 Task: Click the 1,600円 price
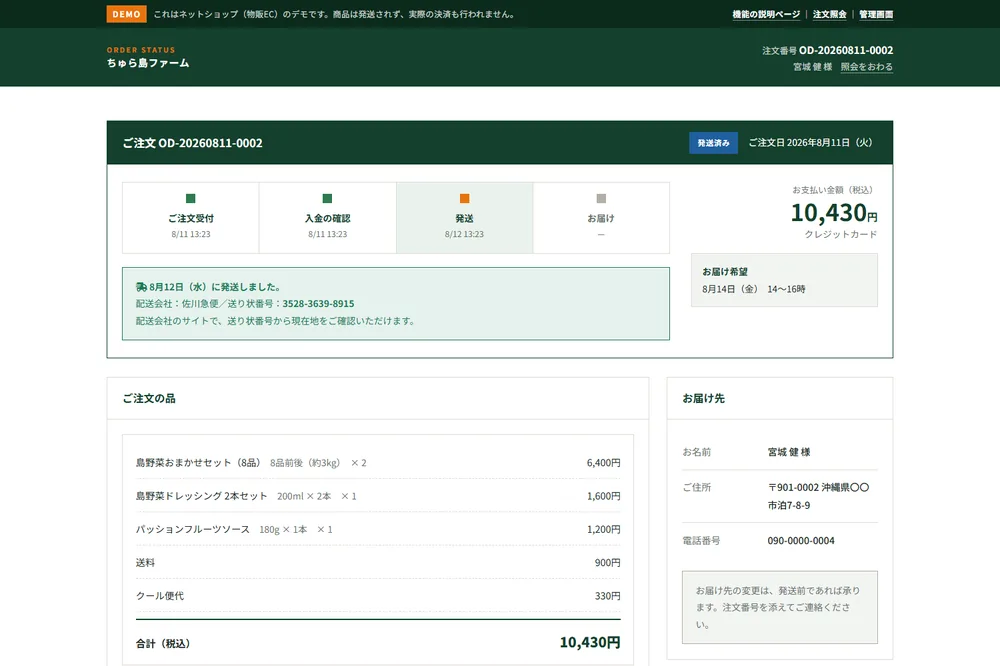click(x=603, y=496)
